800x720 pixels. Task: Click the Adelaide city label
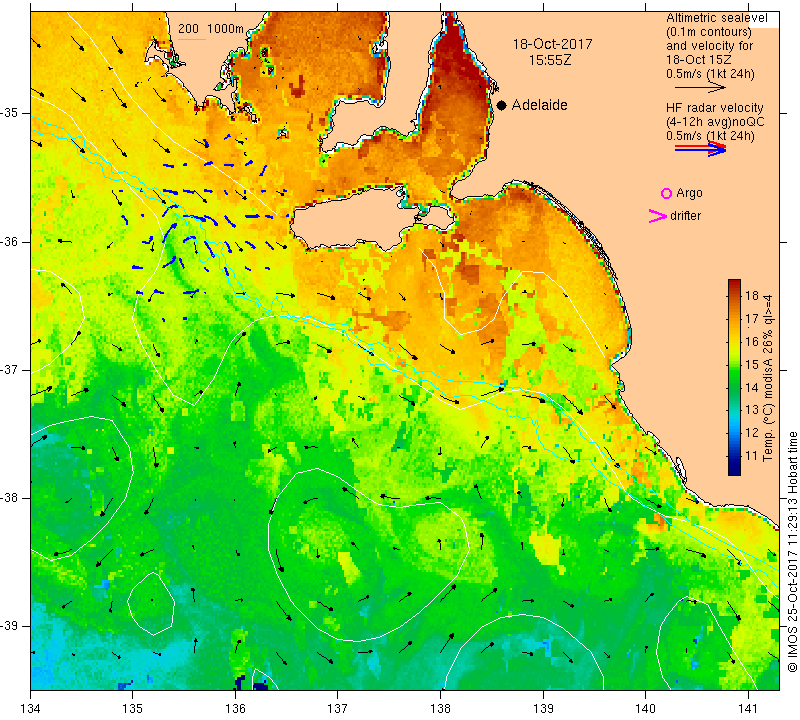(539, 105)
